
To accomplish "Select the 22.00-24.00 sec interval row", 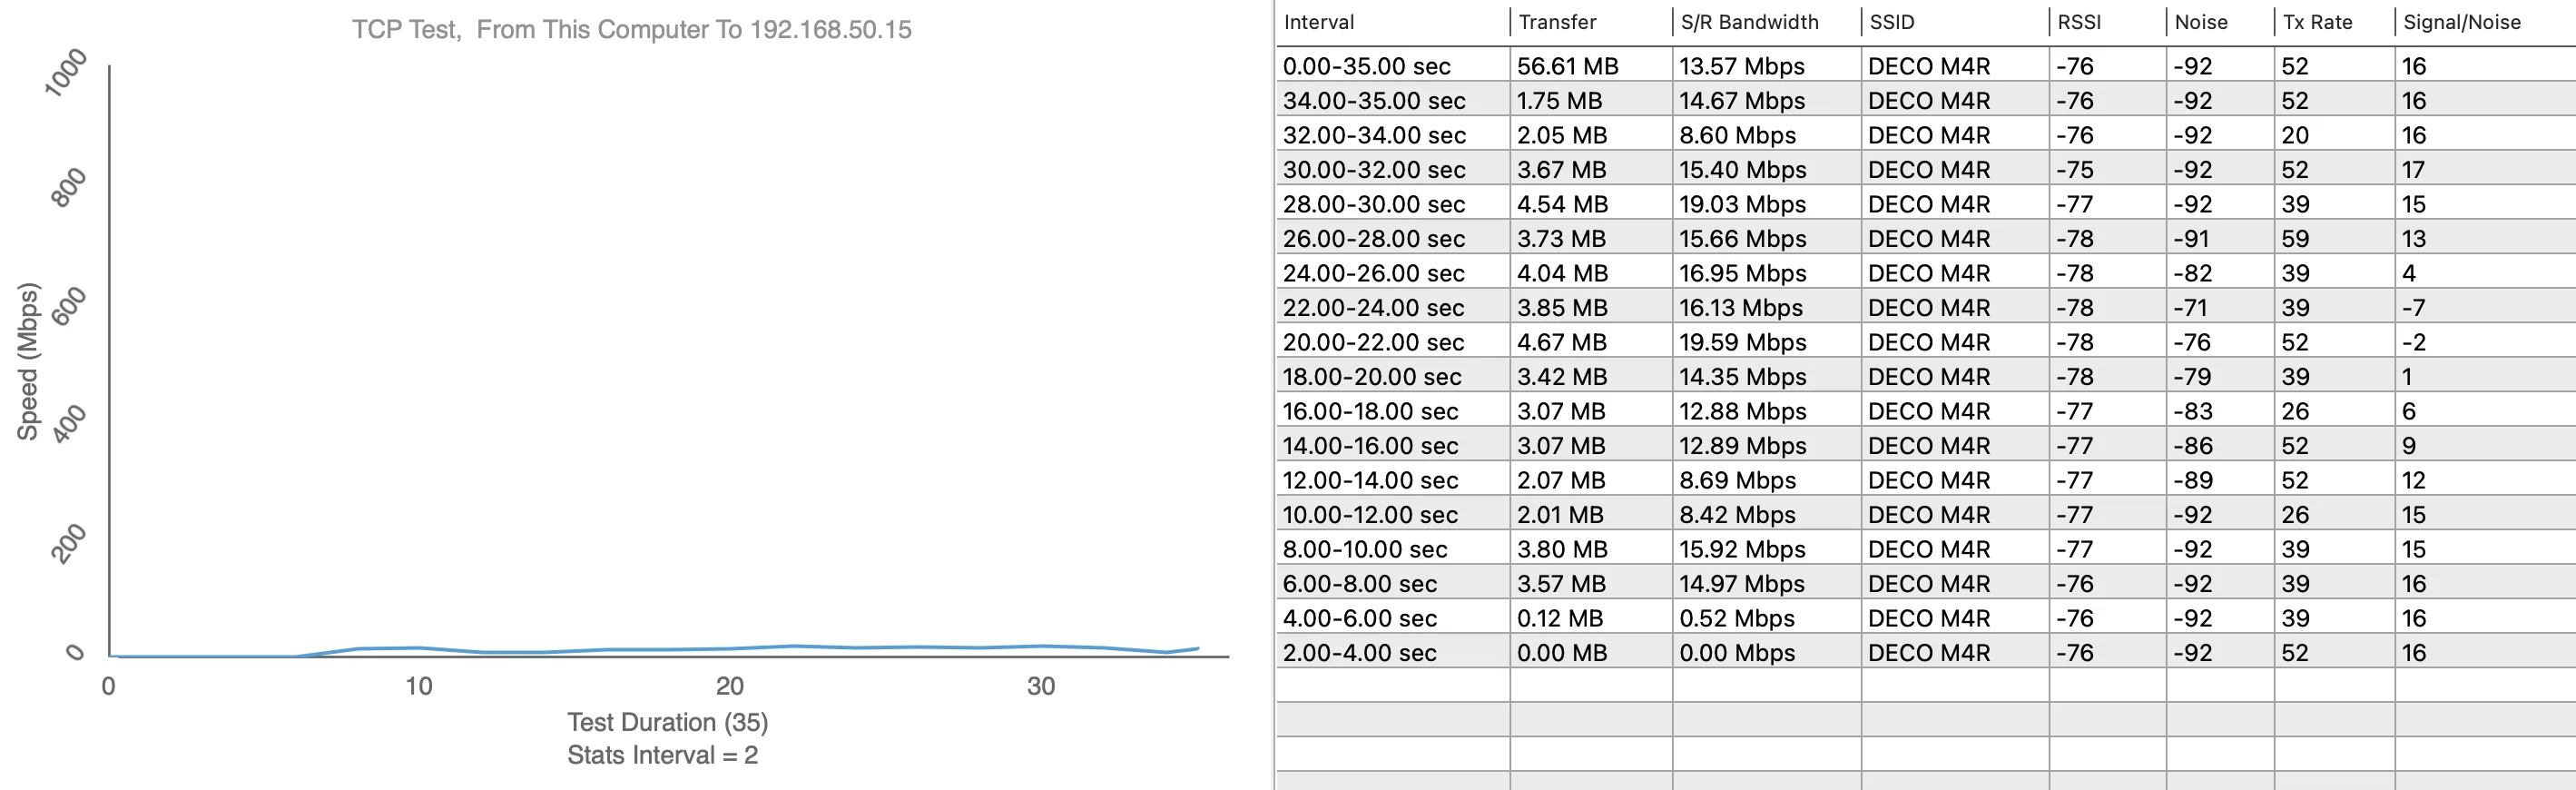I will click(1373, 308).
